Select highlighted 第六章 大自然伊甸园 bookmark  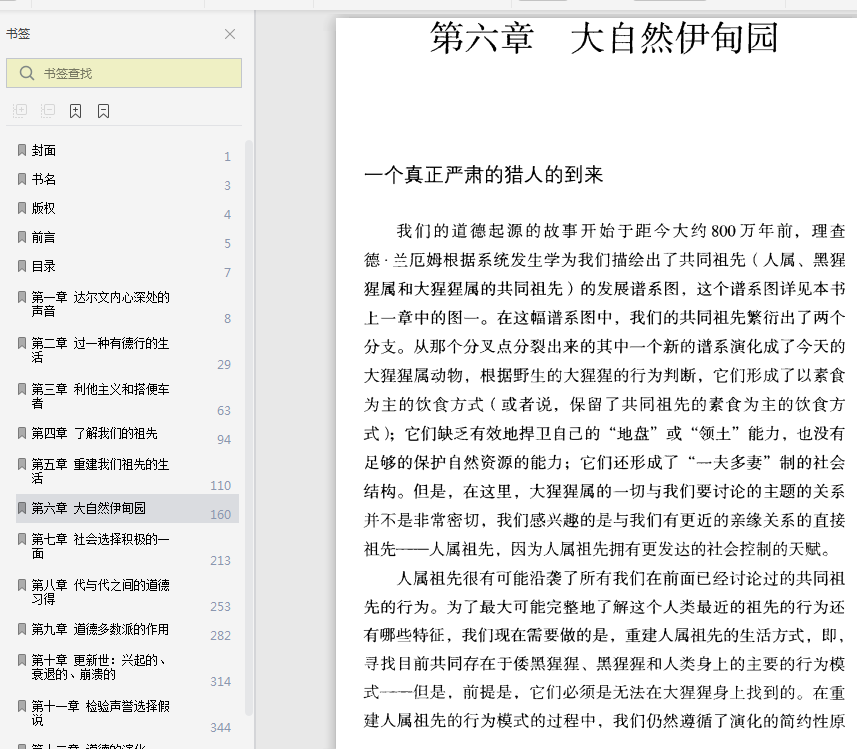click(127, 508)
